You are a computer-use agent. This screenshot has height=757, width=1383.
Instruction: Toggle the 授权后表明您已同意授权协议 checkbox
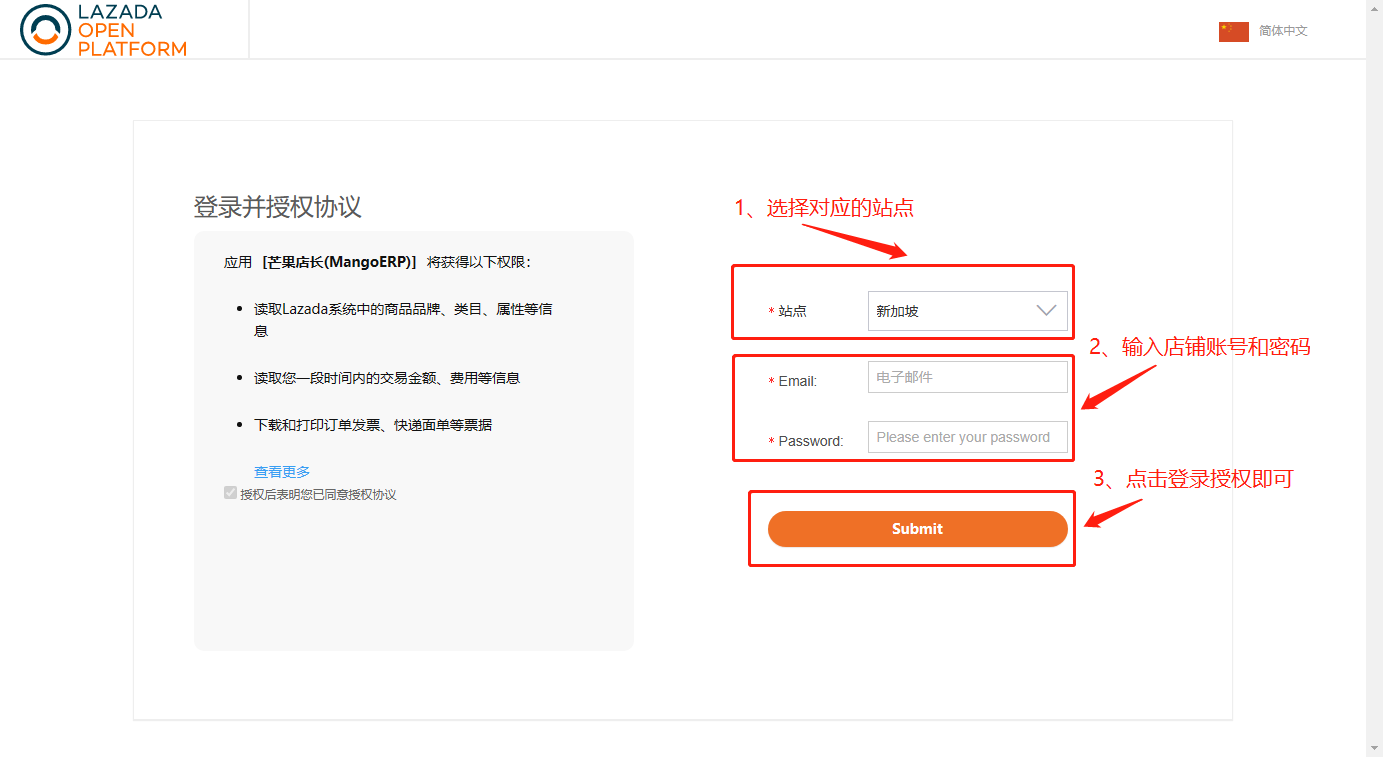[230, 493]
